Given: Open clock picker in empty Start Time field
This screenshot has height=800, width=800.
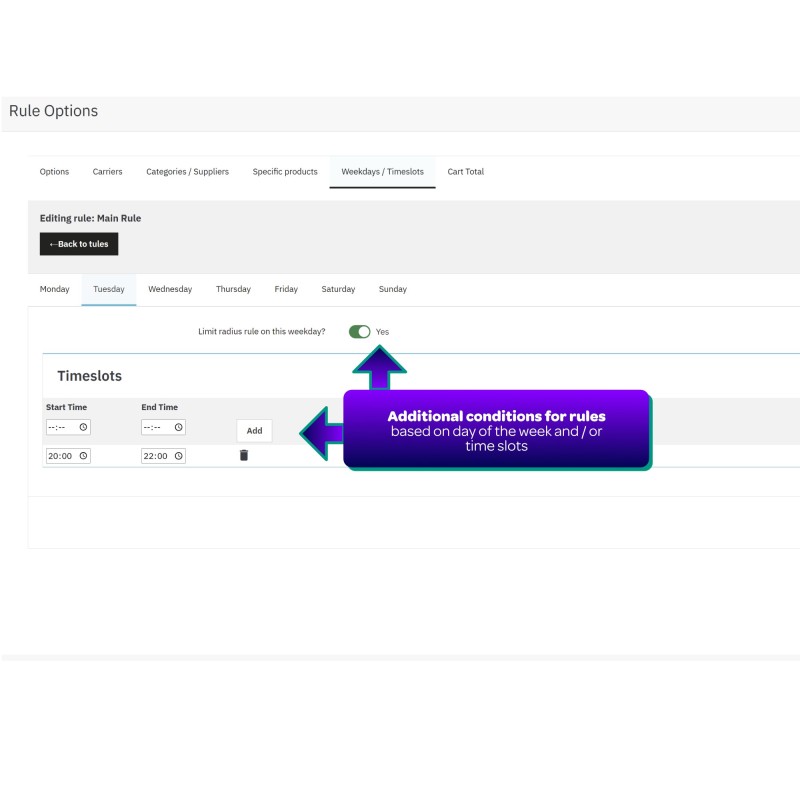Looking at the screenshot, I should tap(83, 427).
